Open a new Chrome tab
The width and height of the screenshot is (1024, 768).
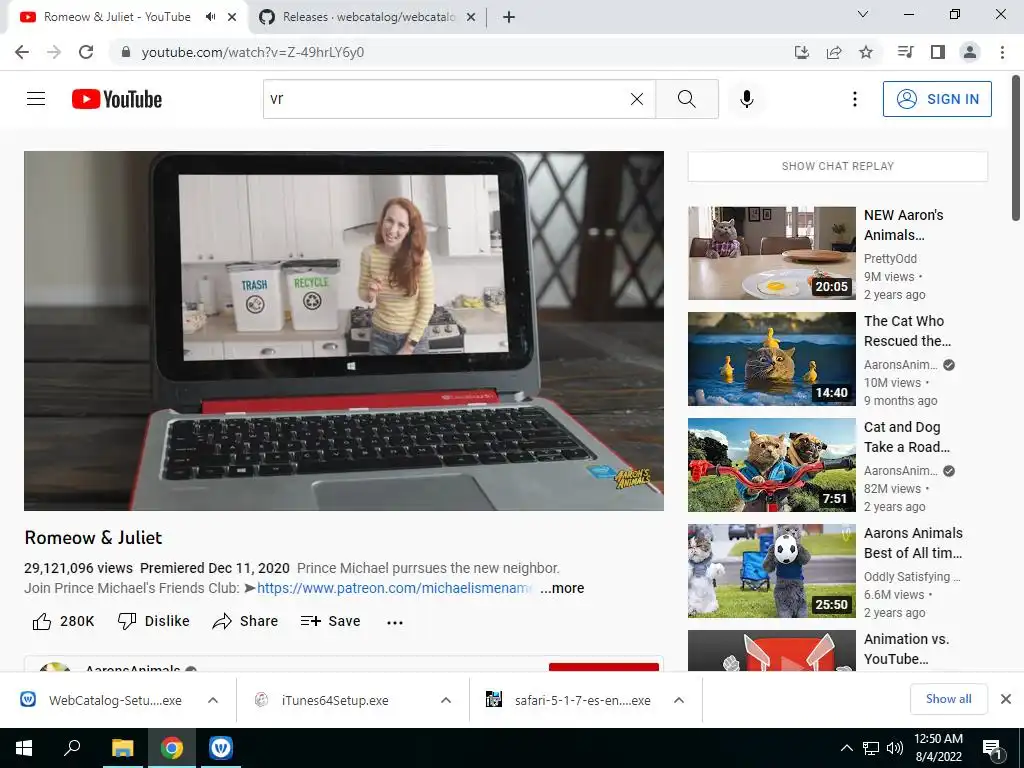click(509, 17)
